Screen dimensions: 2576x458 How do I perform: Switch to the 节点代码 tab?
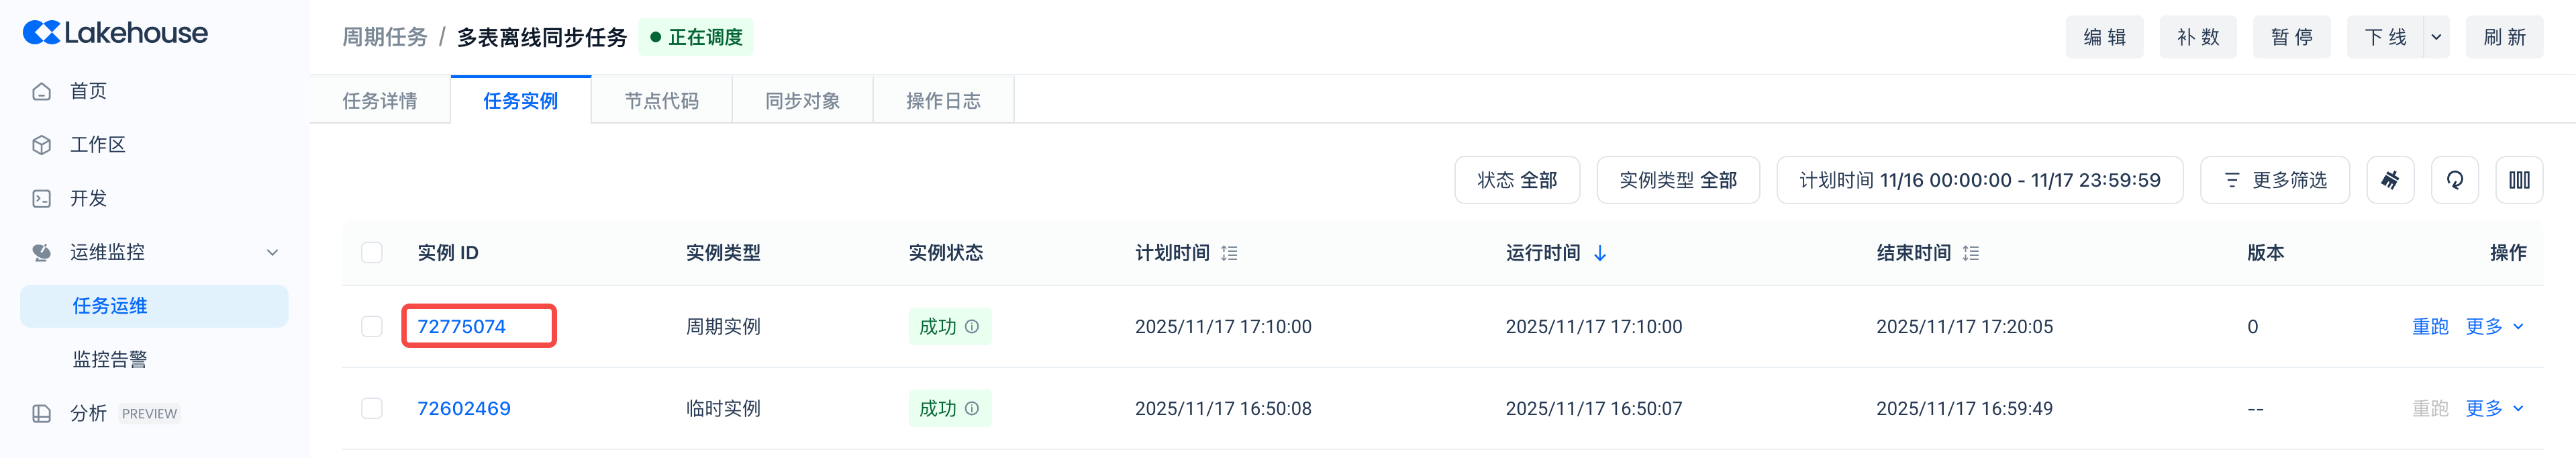[661, 101]
